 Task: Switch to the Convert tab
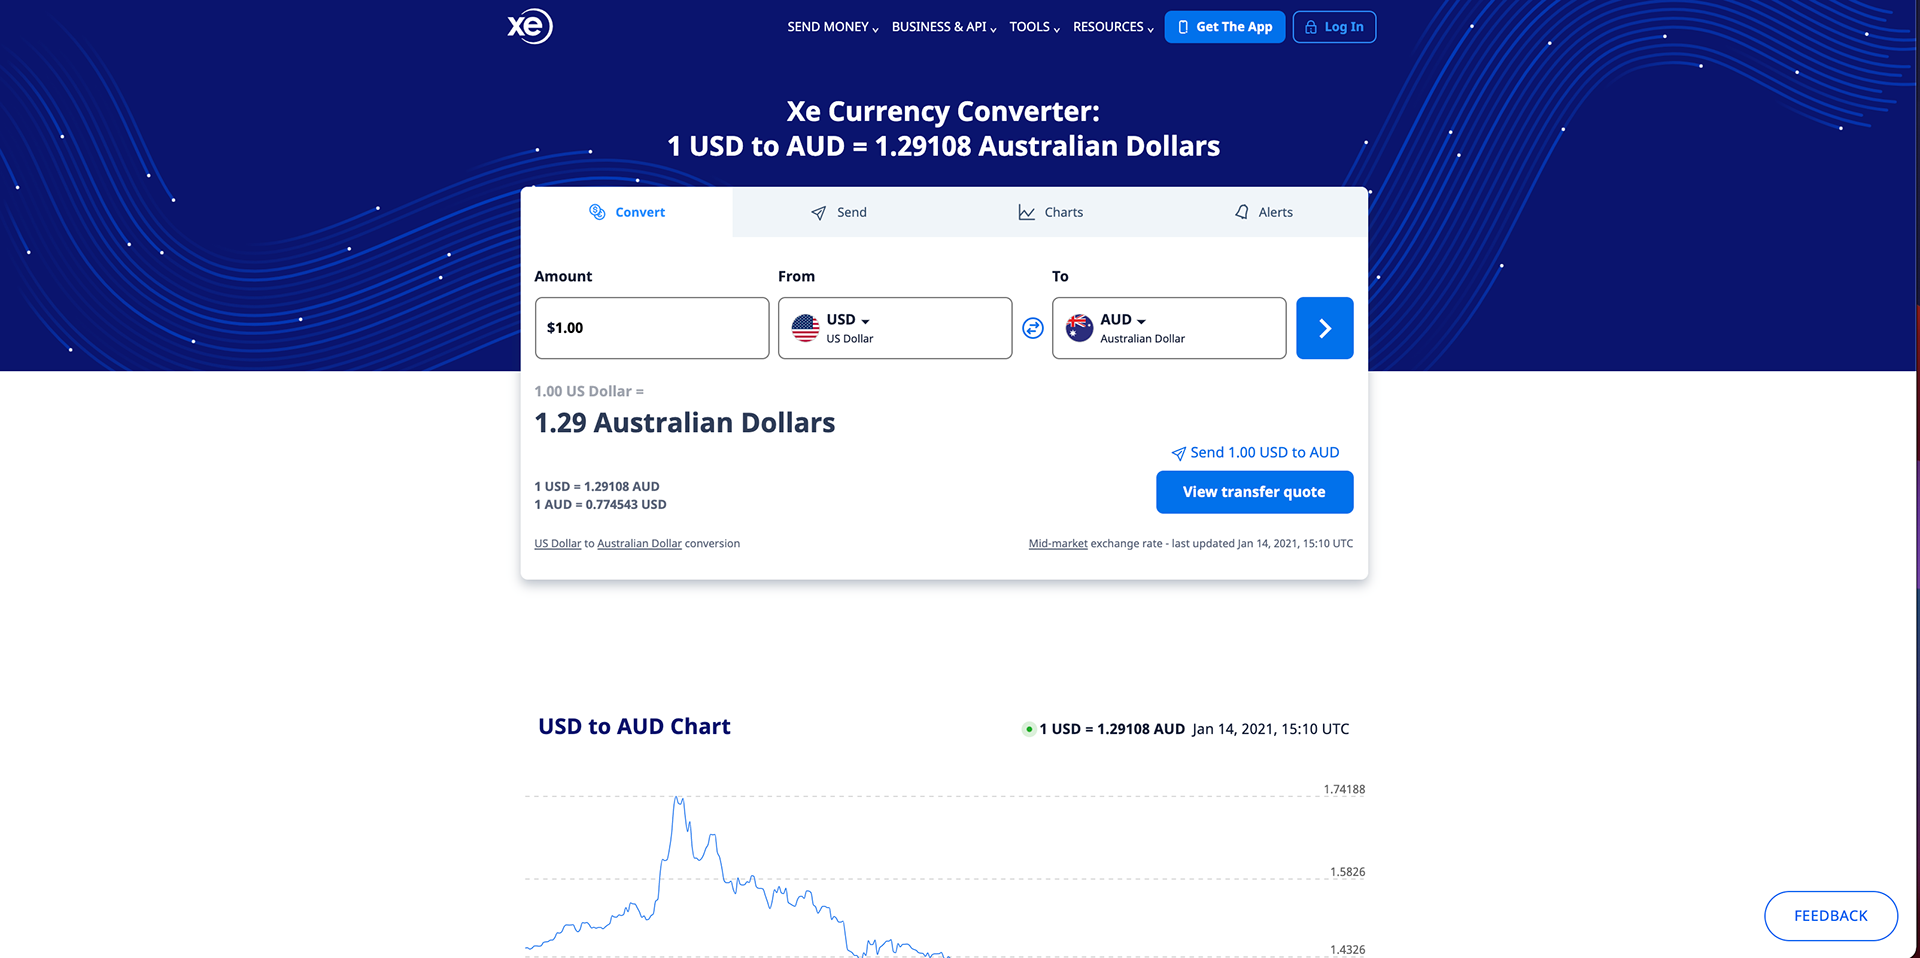627,212
